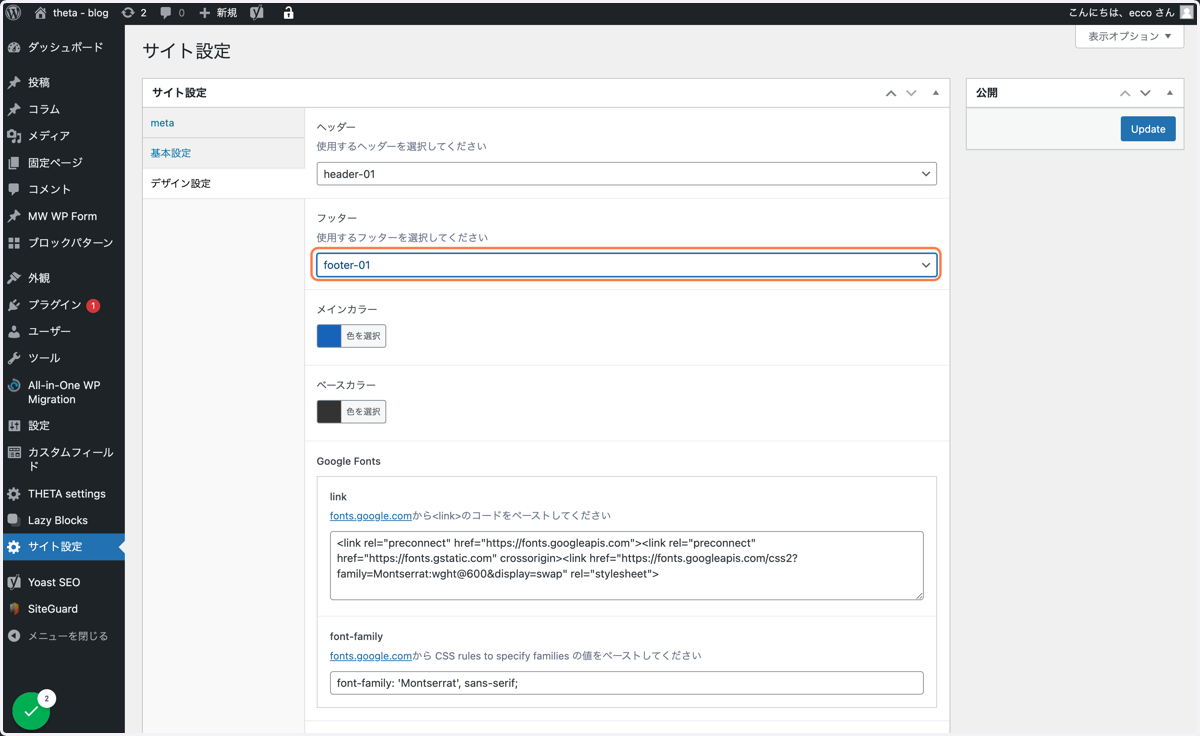Click the pin icon next to 投稿
Viewport: 1200px width, 736px height.
14,83
